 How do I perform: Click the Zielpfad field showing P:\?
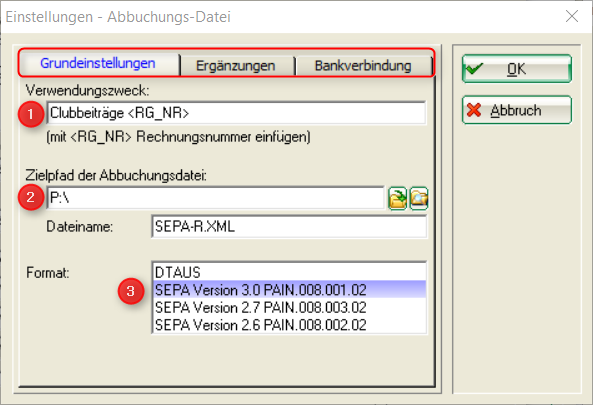click(215, 197)
